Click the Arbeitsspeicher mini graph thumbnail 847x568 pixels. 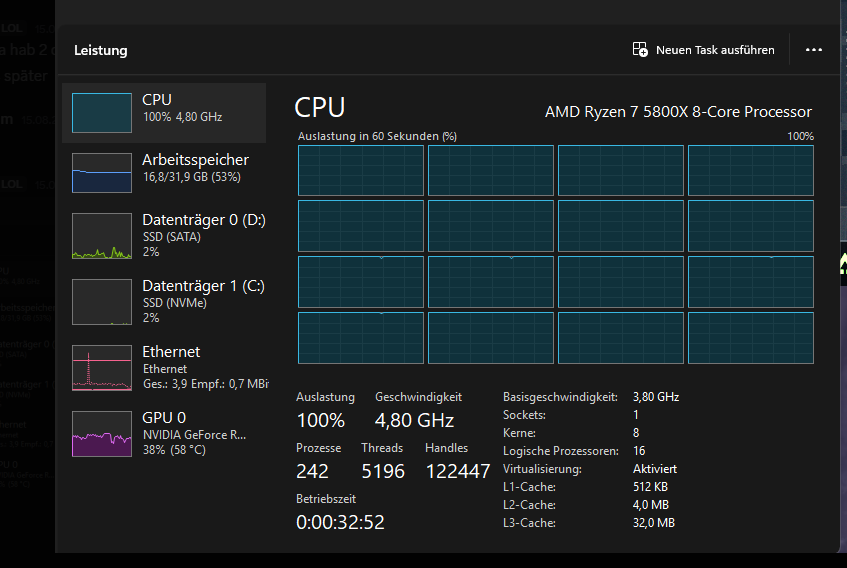(x=102, y=173)
